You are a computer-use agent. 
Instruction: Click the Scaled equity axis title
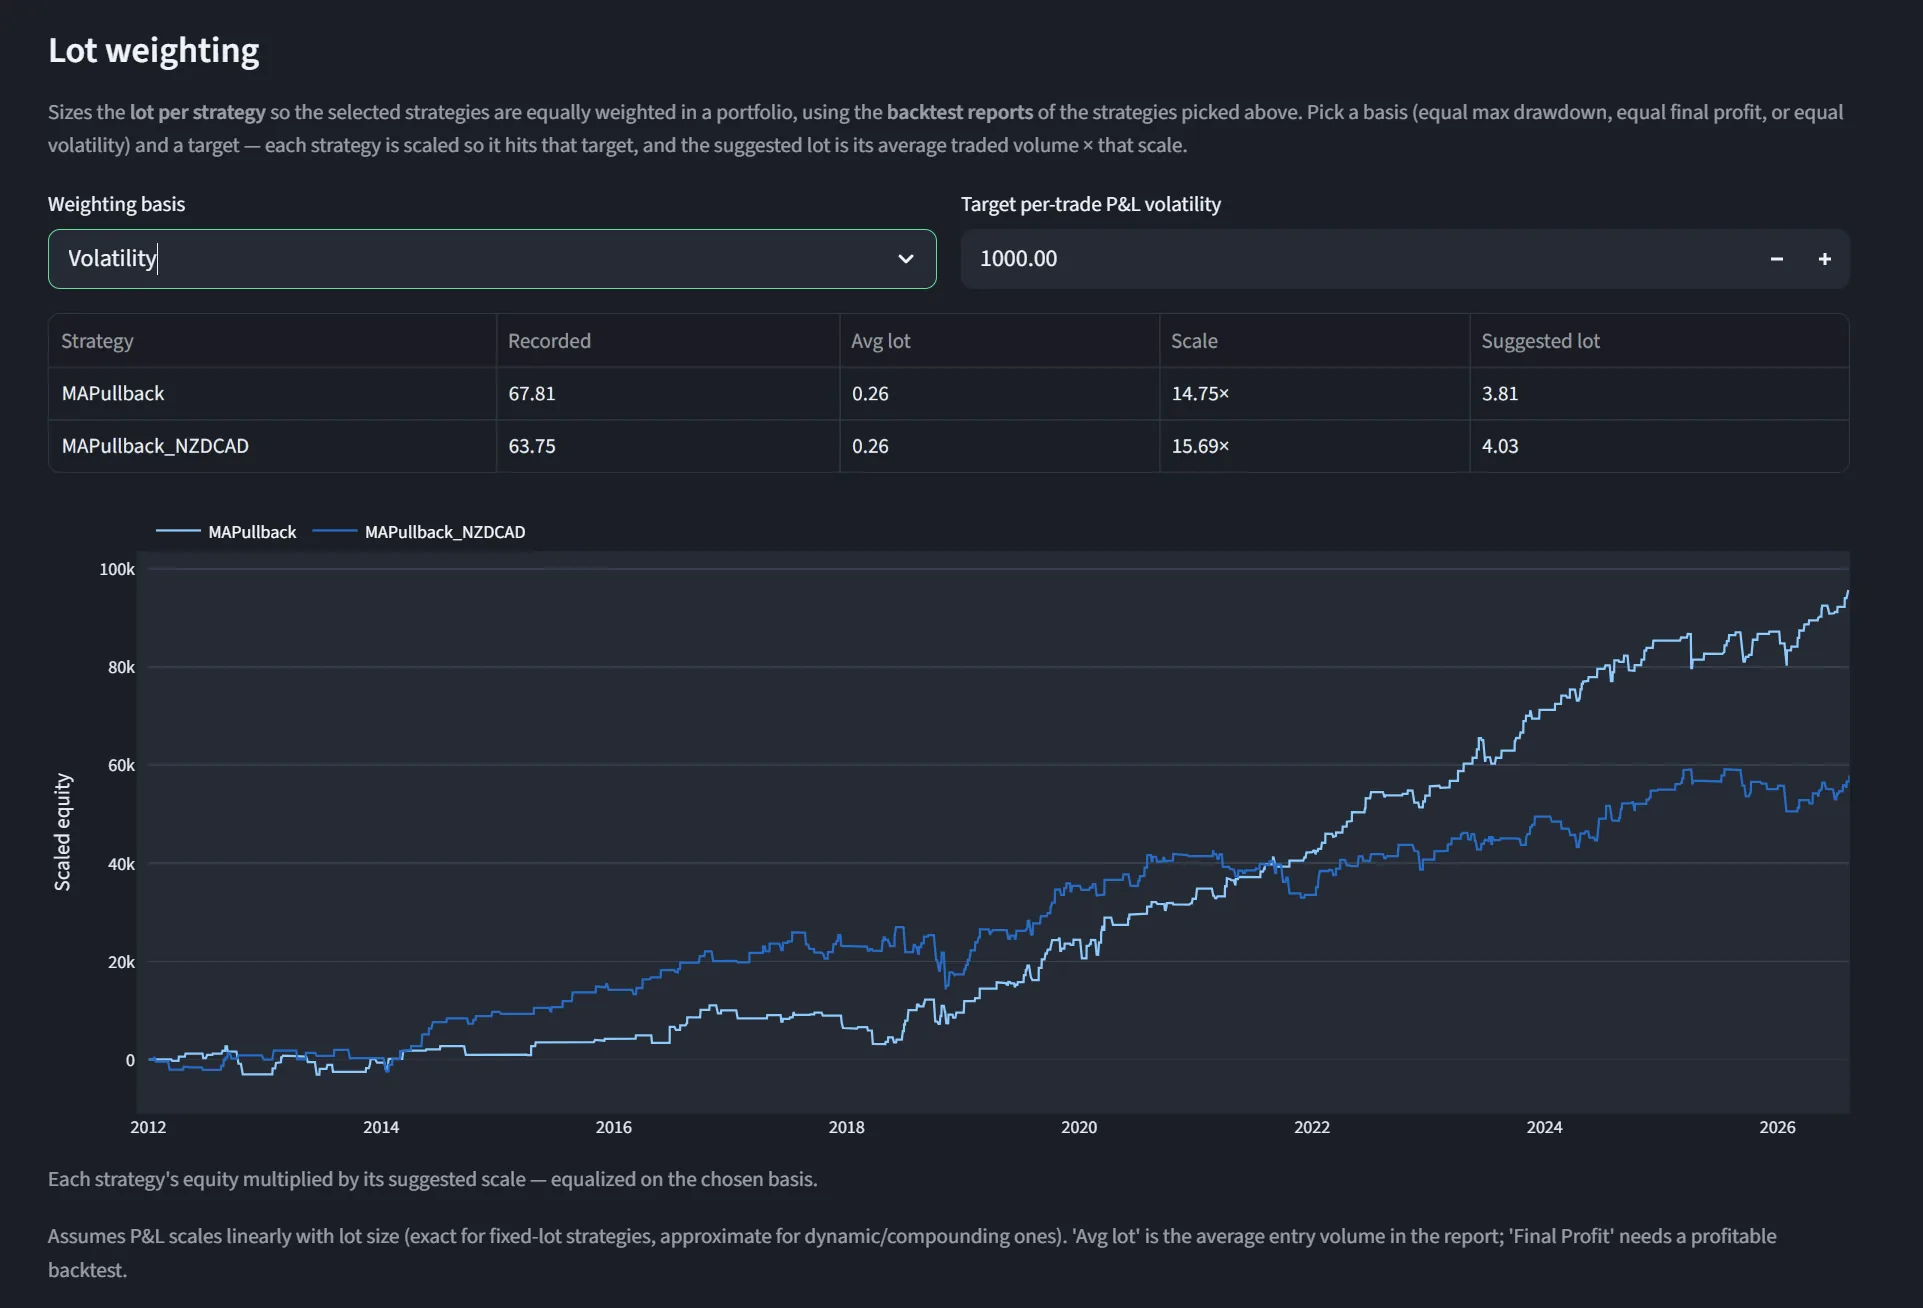pyautogui.click(x=62, y=832)
